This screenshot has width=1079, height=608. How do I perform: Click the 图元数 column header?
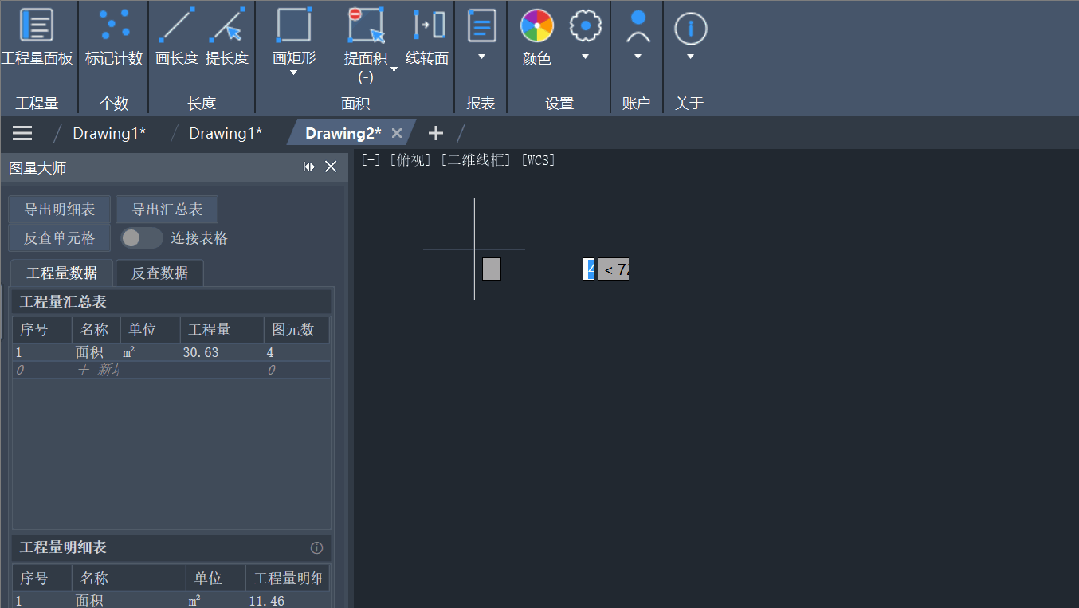(x=297, y=329)
